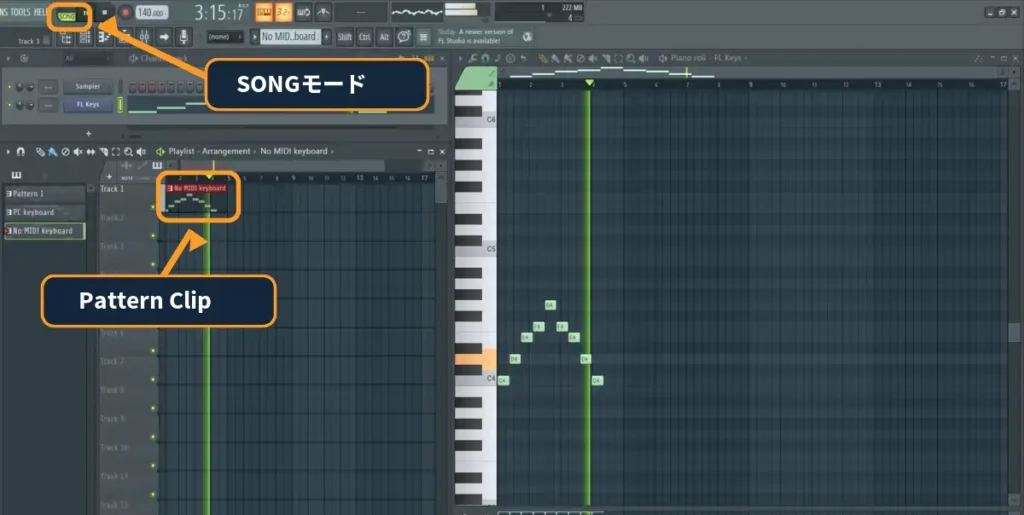Open the (none) dropdown in main toolbar
This screenshot has width=1024, height=515.
tap(225, 37)
